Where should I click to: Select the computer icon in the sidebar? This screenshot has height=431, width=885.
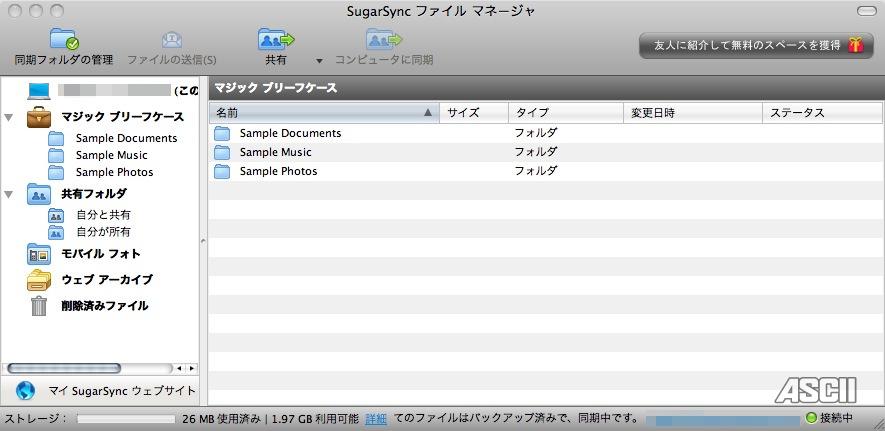(39, 91)
